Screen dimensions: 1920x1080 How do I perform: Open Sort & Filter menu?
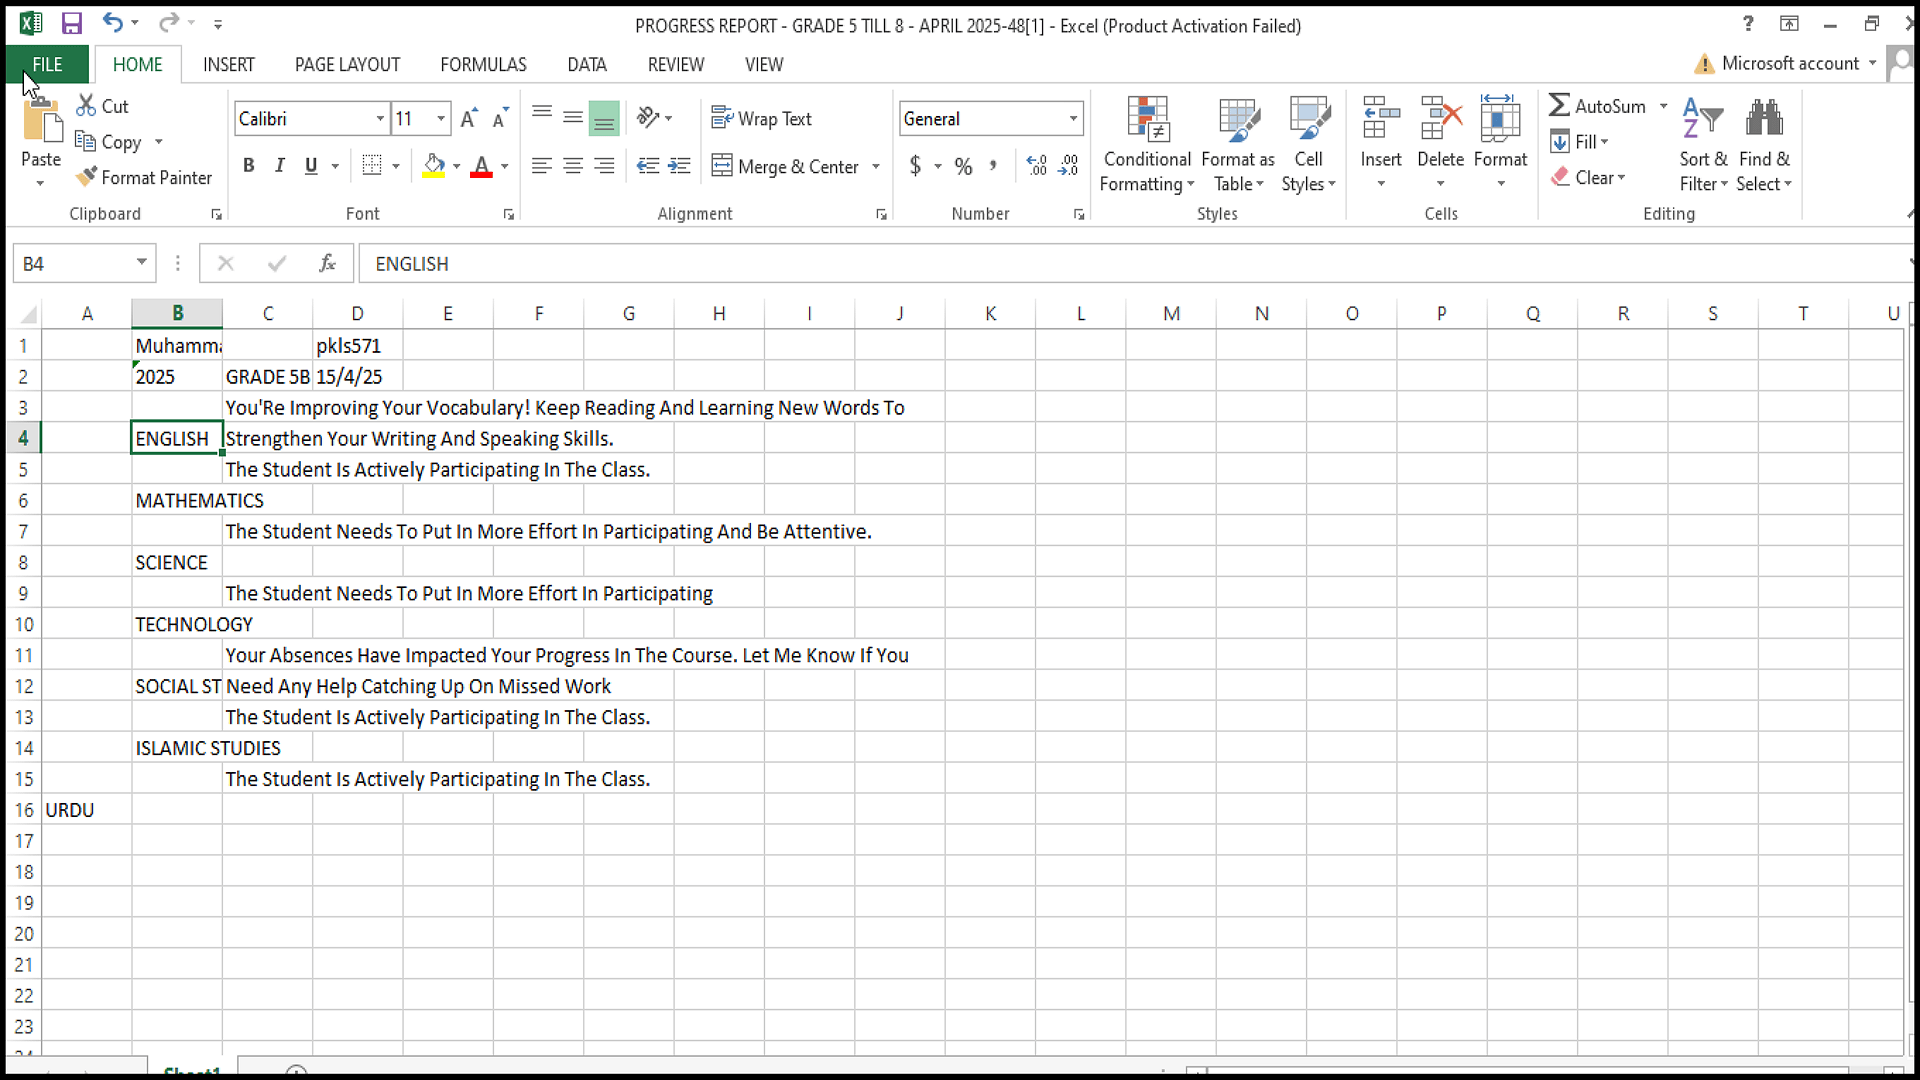[1703, 144]
